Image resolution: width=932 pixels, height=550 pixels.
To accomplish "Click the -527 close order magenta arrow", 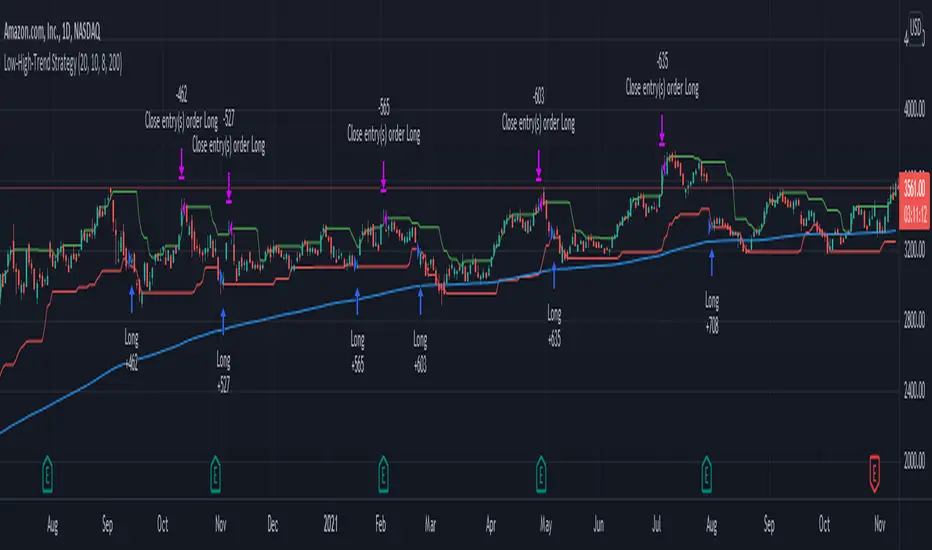I will tap(229, 188).
